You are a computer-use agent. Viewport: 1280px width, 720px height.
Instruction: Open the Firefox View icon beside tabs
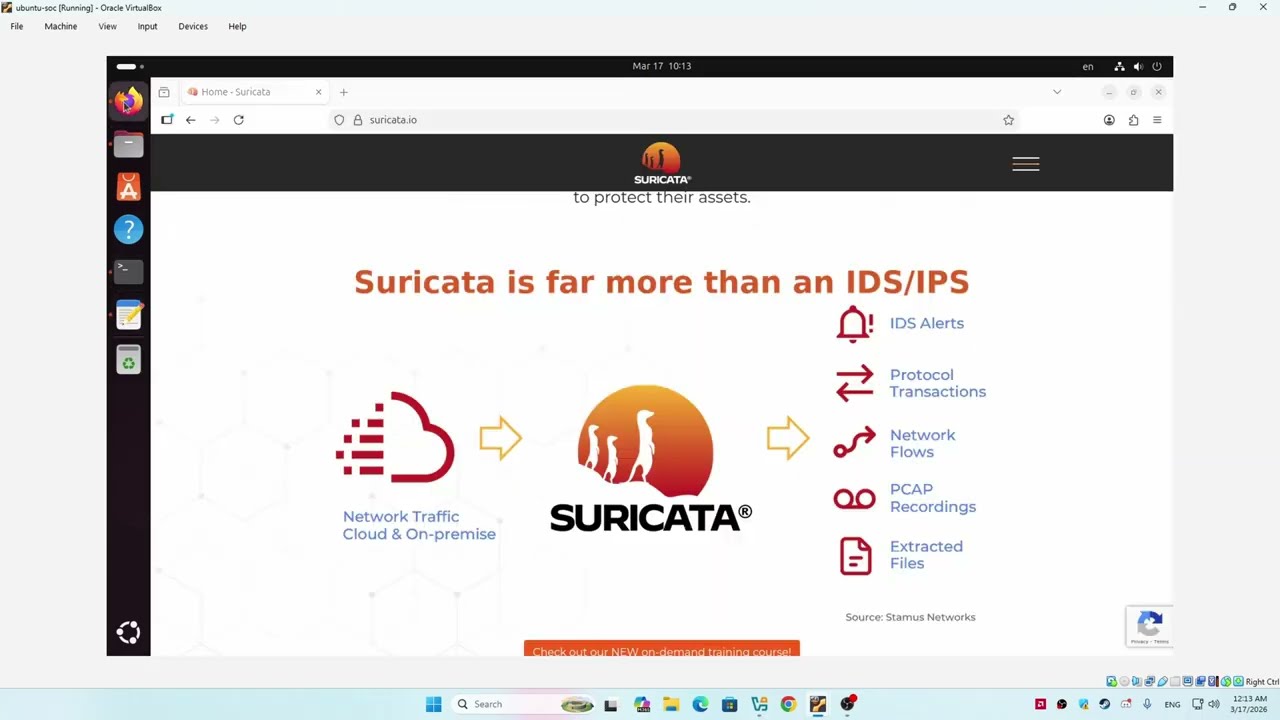(164, 92)
